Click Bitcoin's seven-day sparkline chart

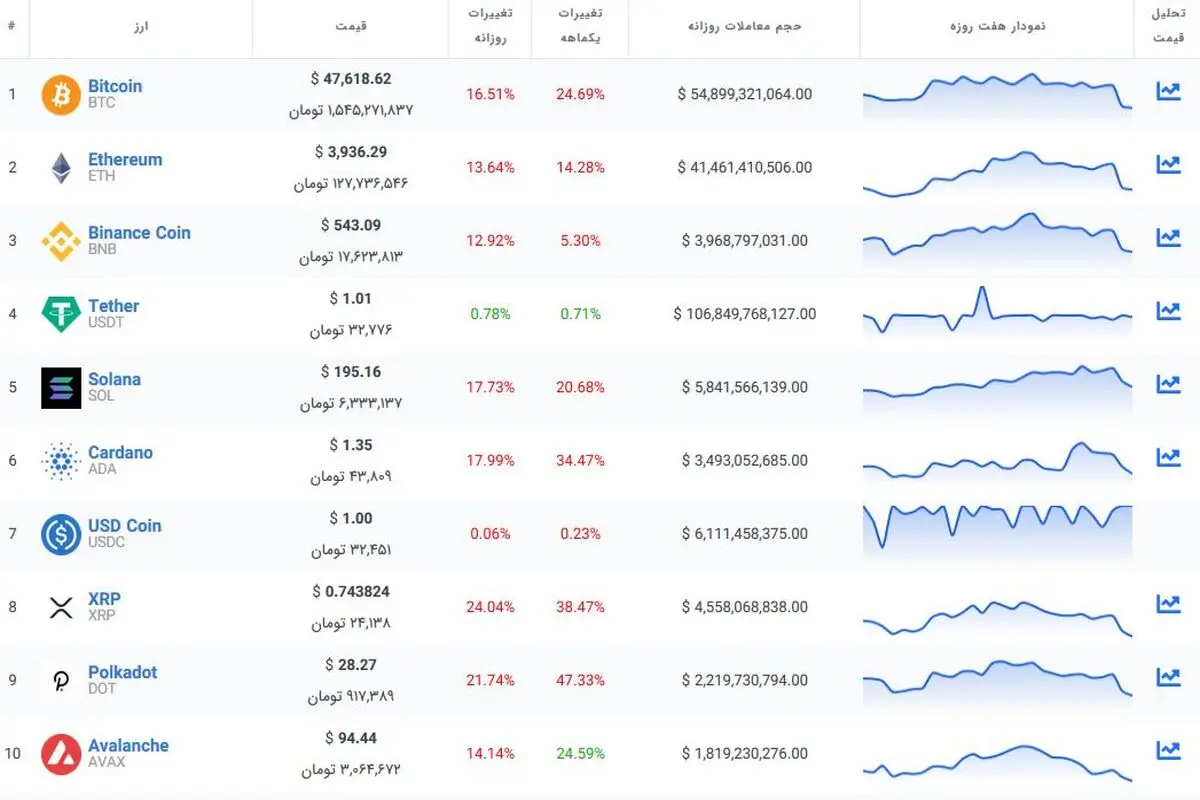[x=998, y=93]
